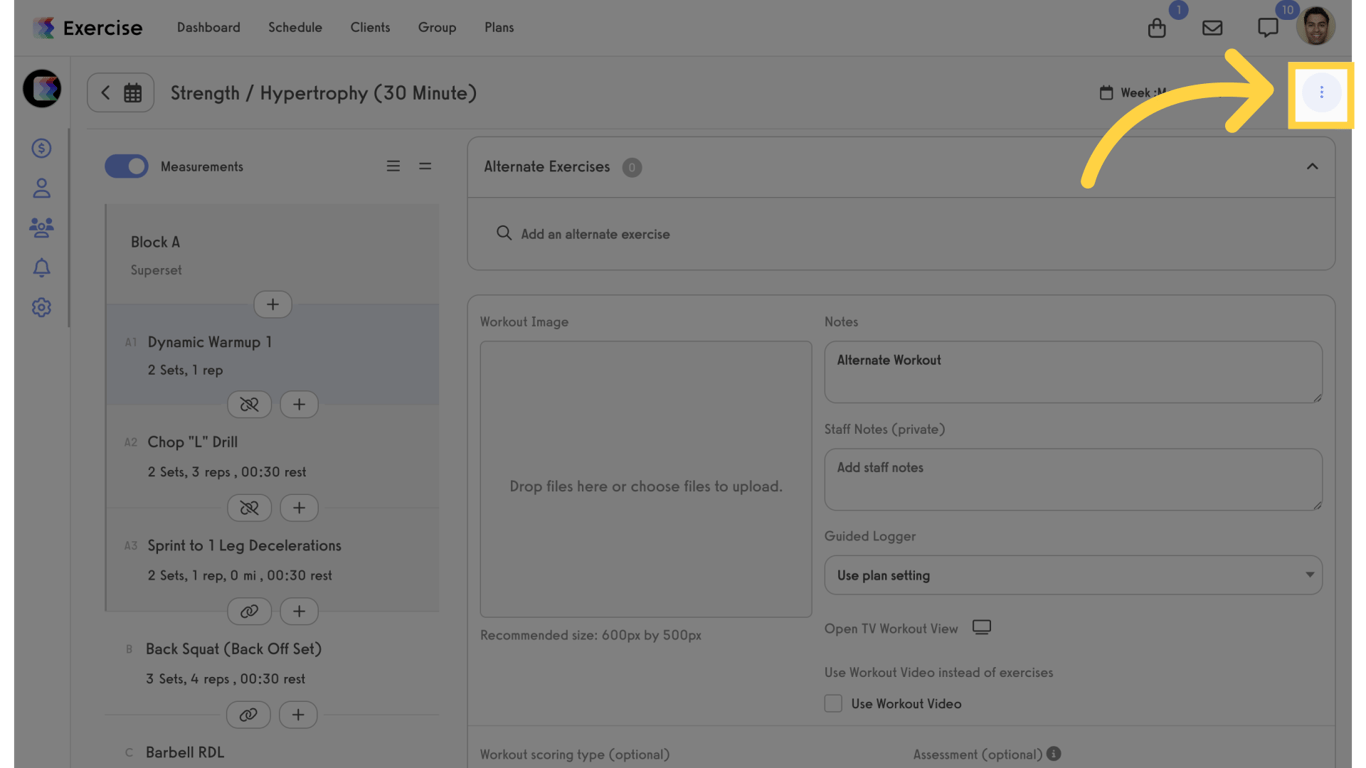Open the three-dot workout options menu
This screenshot has width=1366, height=768.
[1321, 93]
